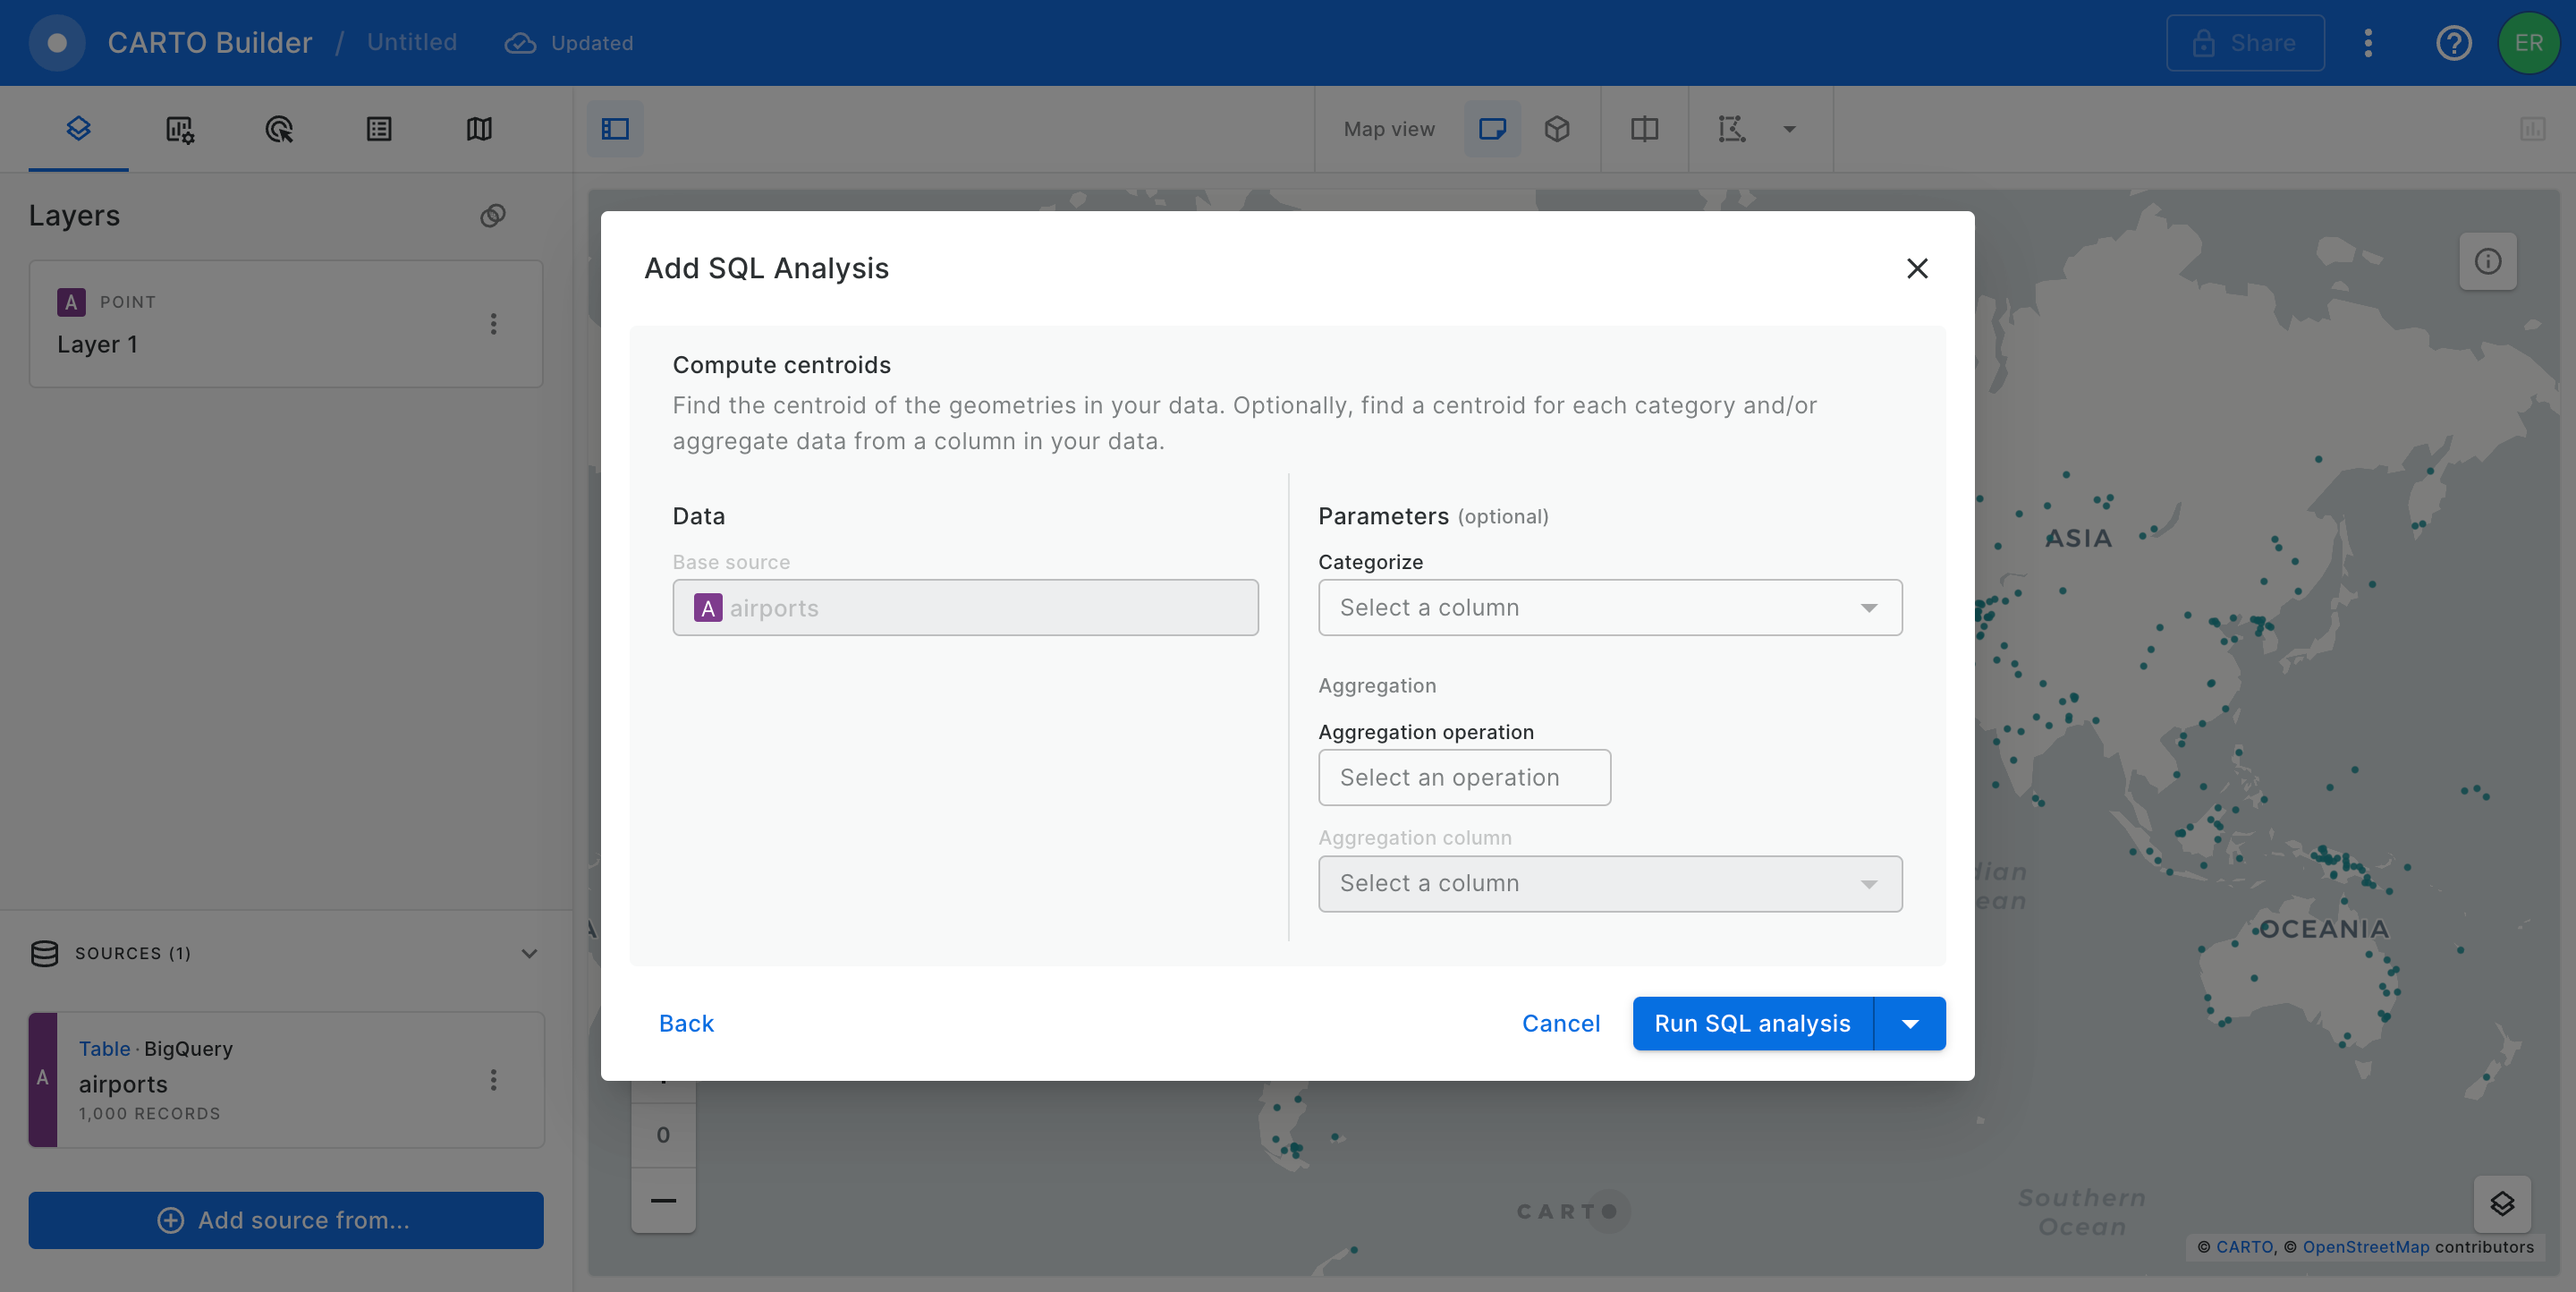Open airports source options menu

(493, 1080)
